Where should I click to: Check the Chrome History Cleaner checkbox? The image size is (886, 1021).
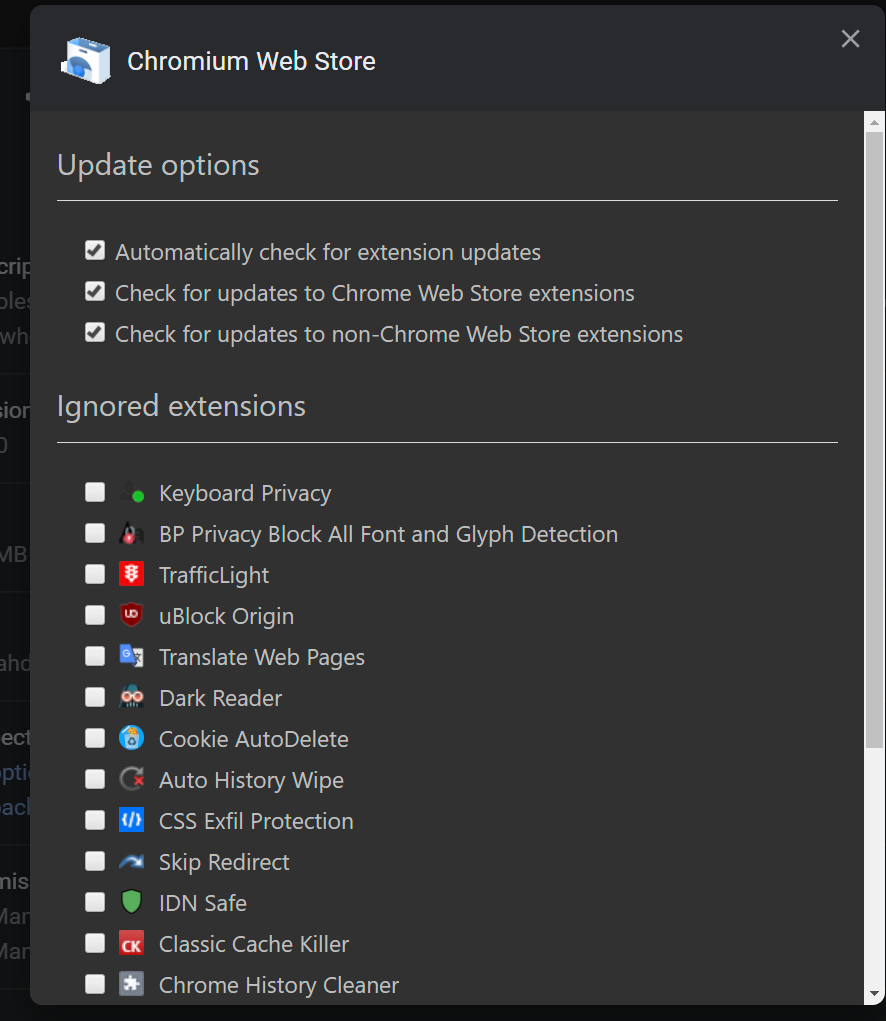coord(95,984)
